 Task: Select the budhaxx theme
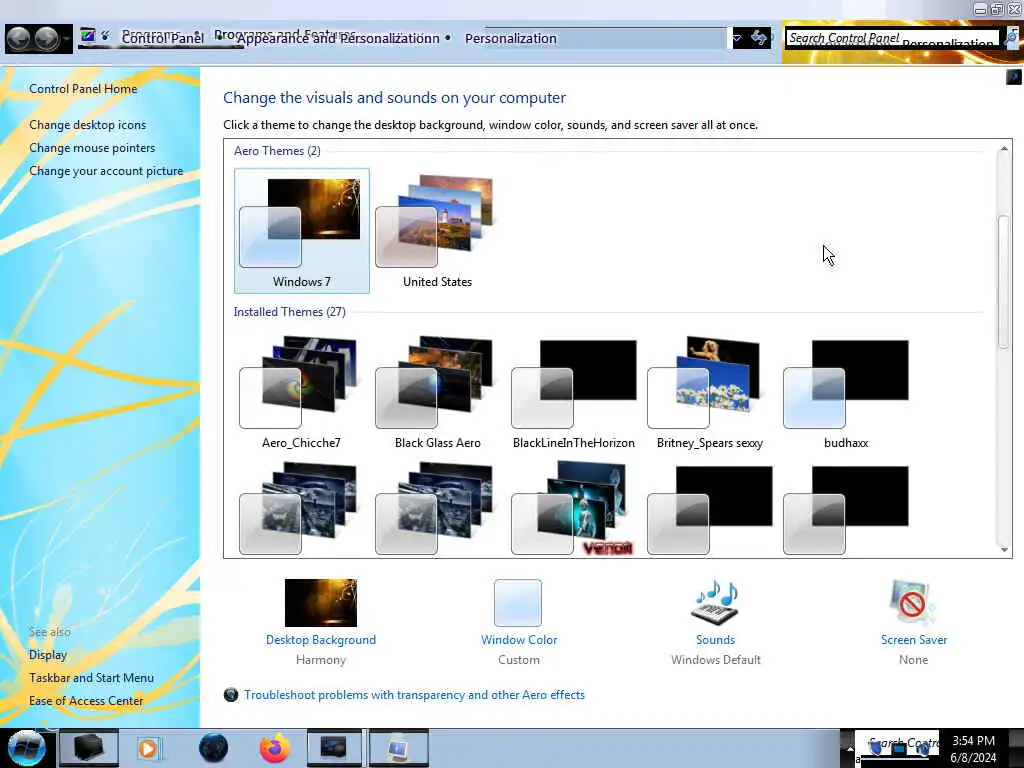(x=846, y=392)
